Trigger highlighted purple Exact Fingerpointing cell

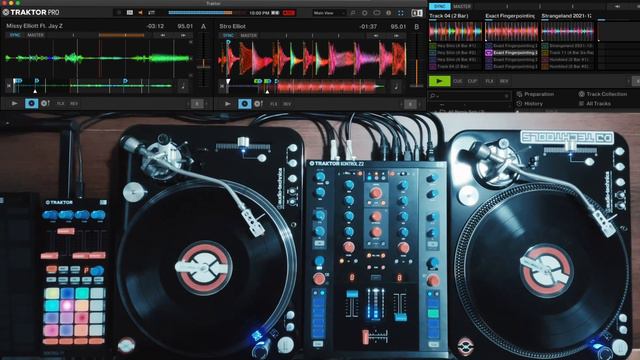pos(511,53)
